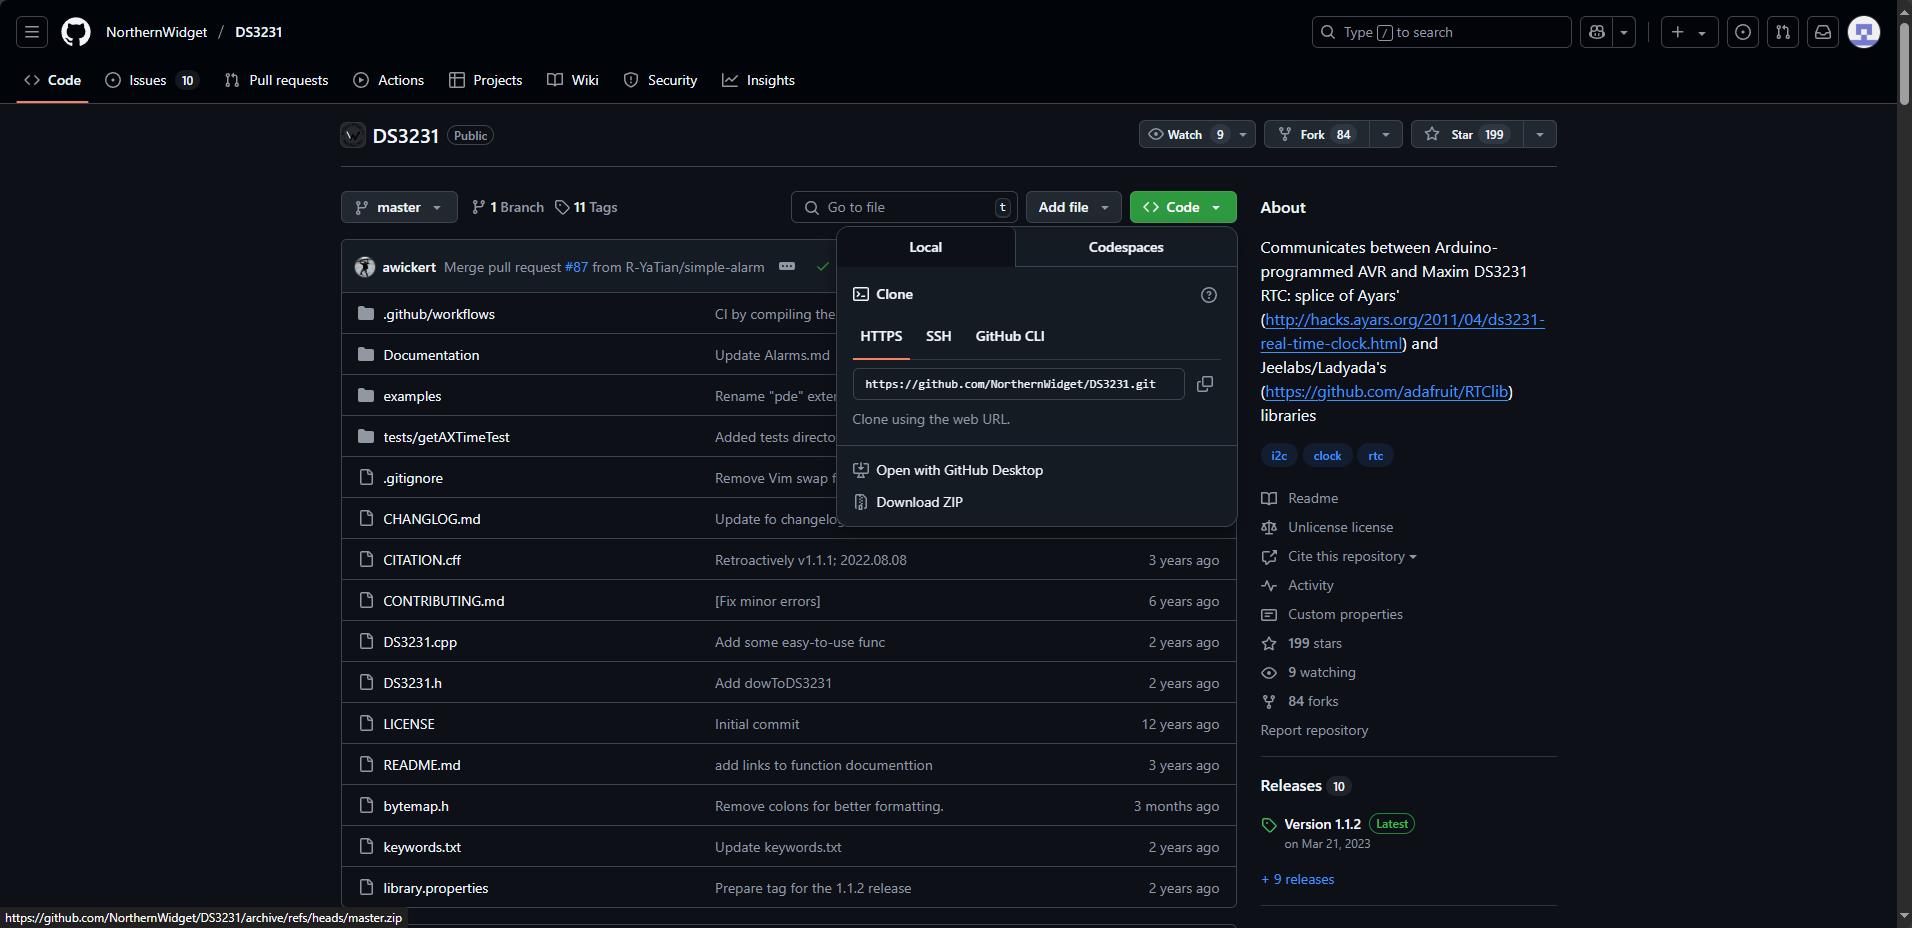Viewport: 1912px width, 928px height.
Task: Open the bytemap.h file
Action: click(x=416, y=806)
